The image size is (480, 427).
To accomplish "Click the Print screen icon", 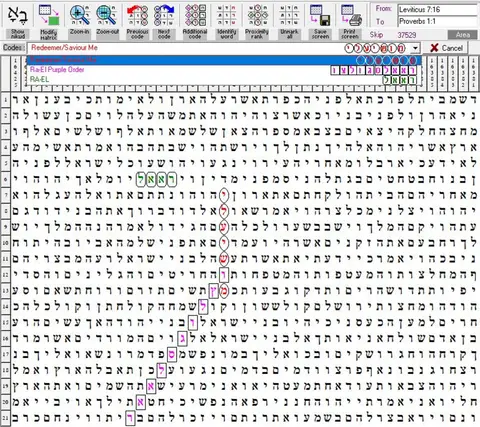I will coord(350,15).
